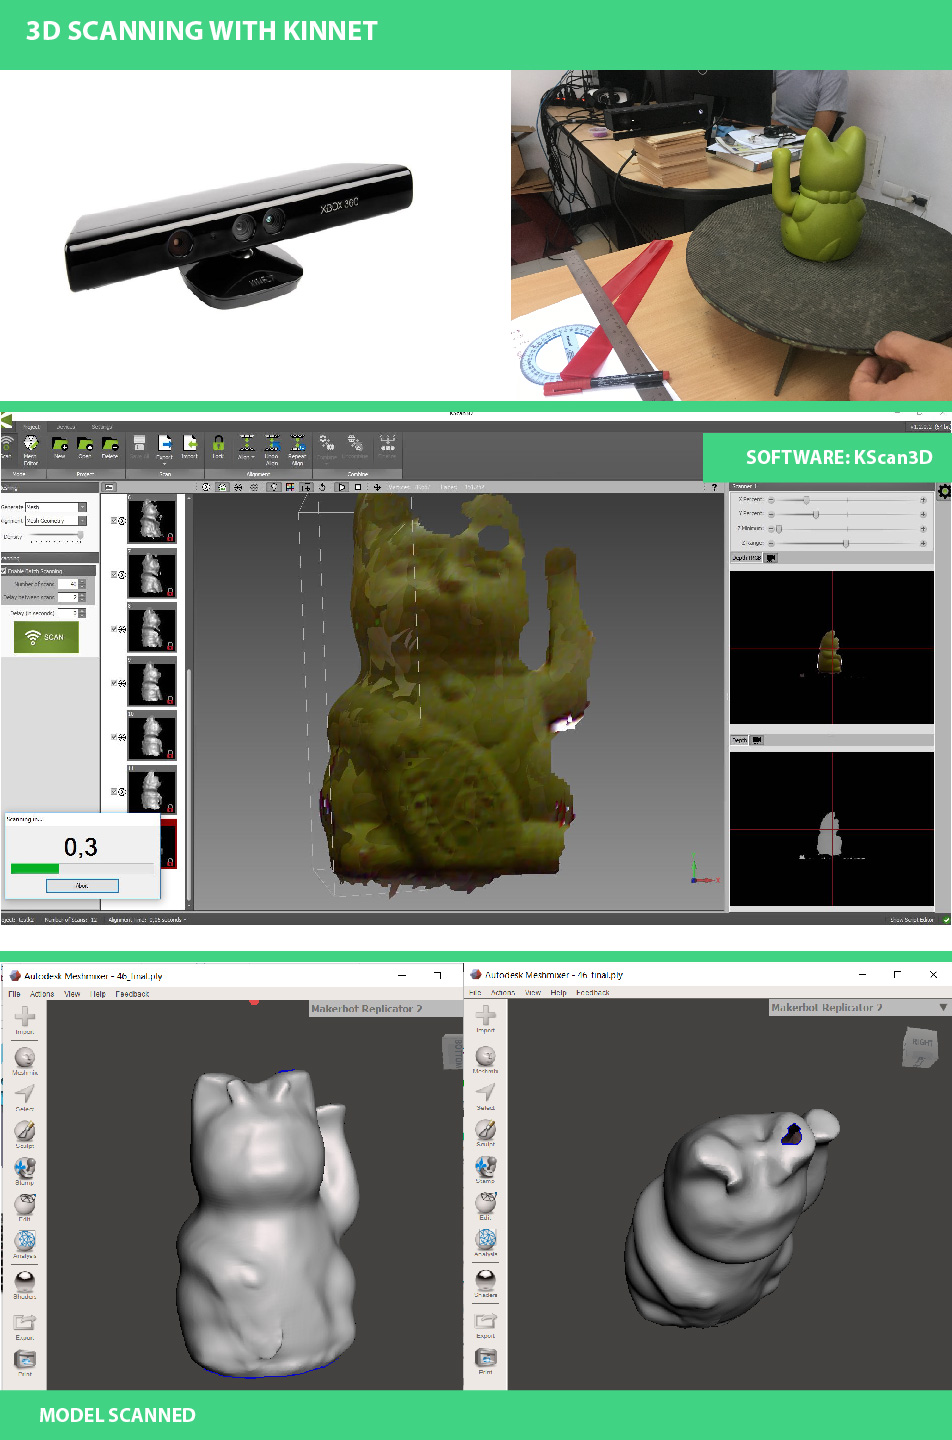Select the fourth cat scan thumbnail
The width and height of the screenshot is (952, 1440).
pyautogui.click(x=152, y=682)
